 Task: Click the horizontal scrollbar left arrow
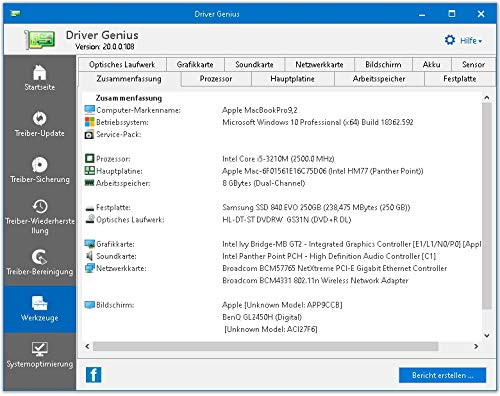(x=87, y=346)
